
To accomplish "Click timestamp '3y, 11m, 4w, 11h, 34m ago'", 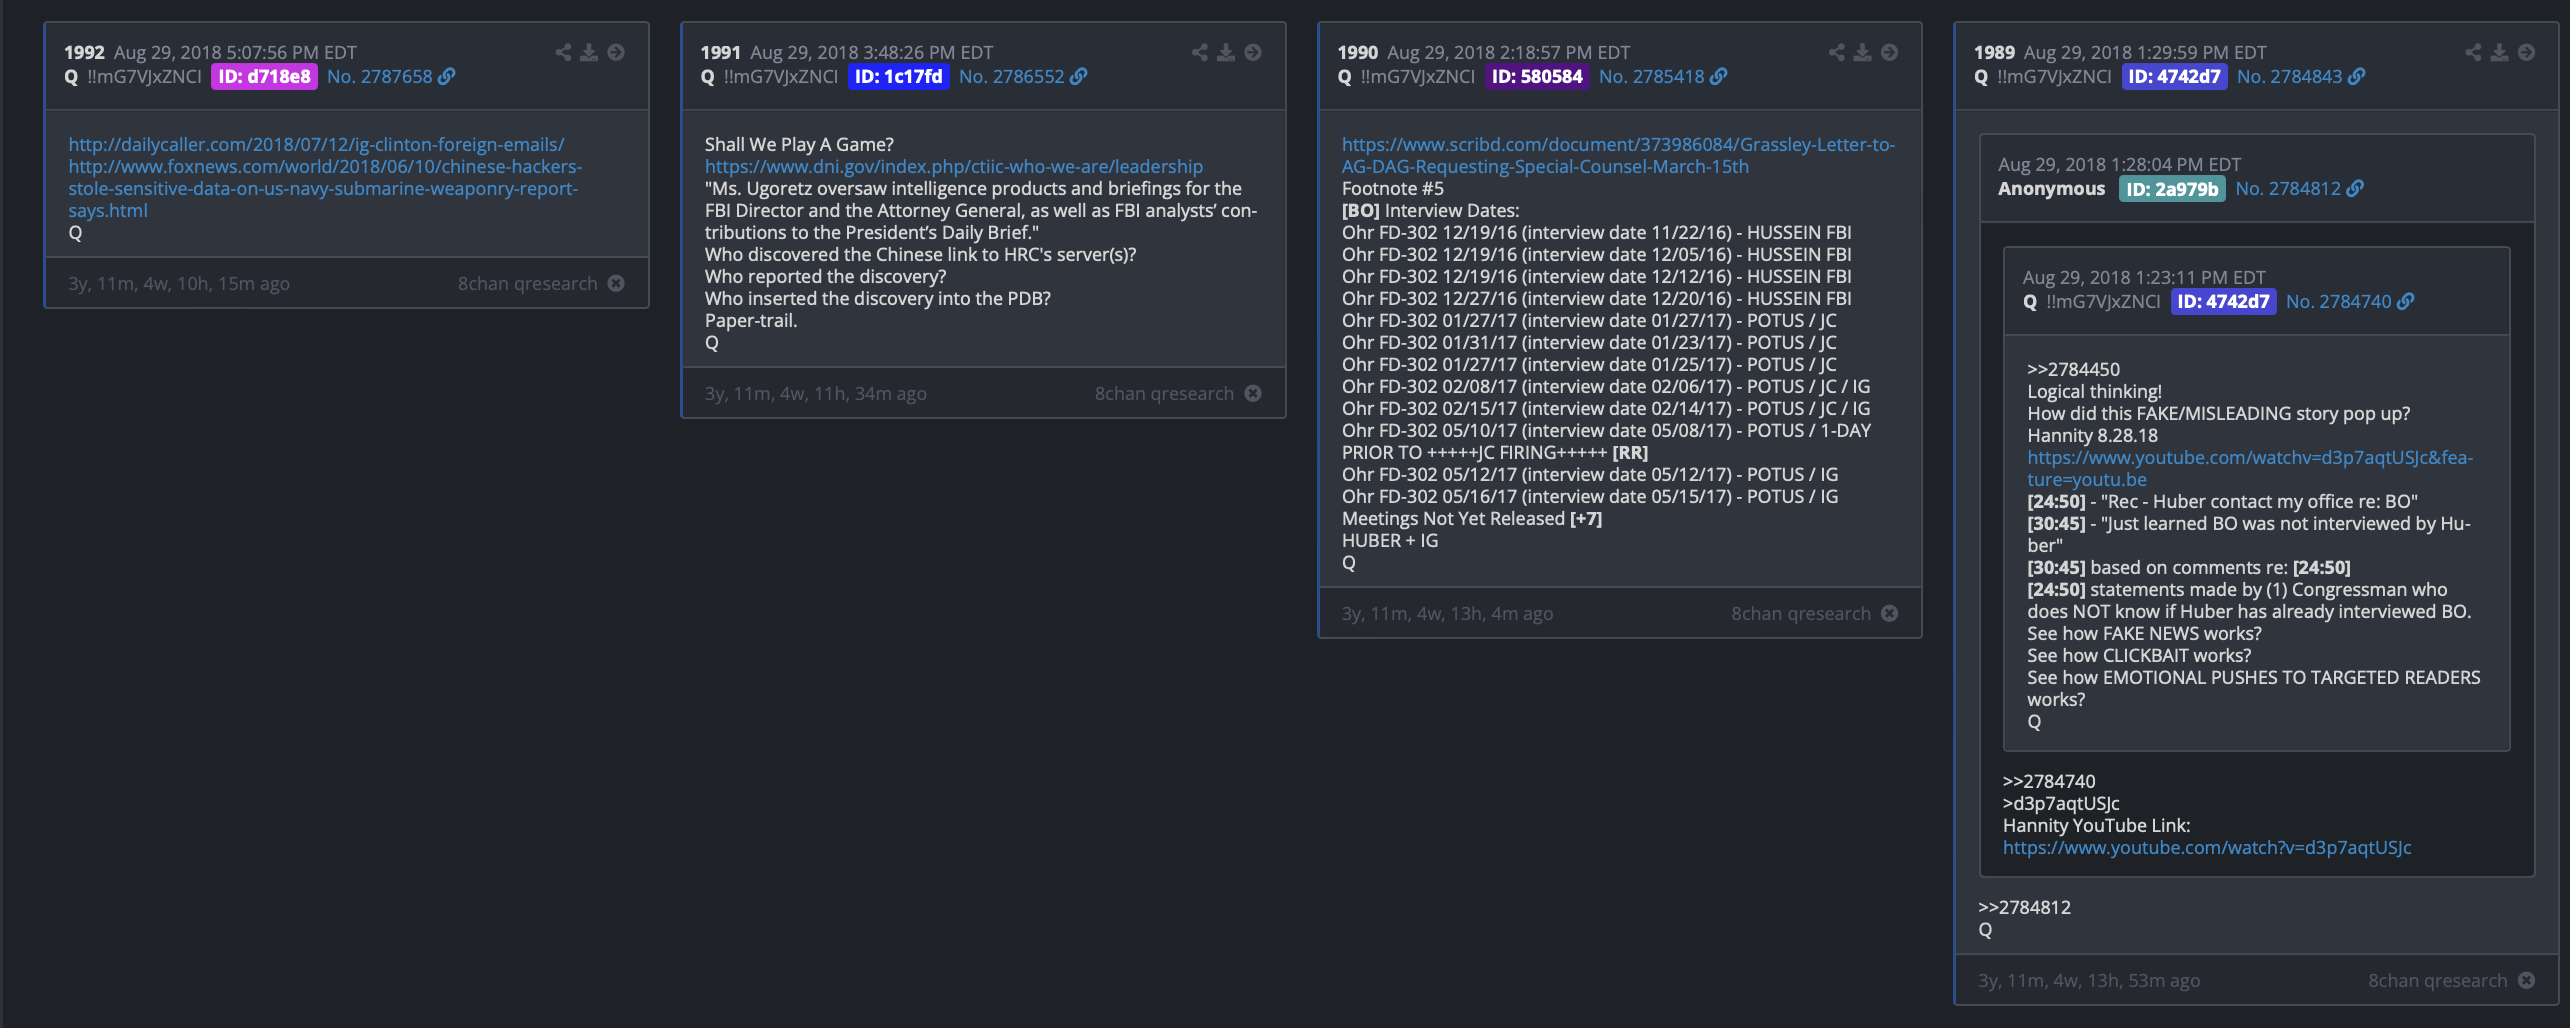I will (x=815, y=393).
